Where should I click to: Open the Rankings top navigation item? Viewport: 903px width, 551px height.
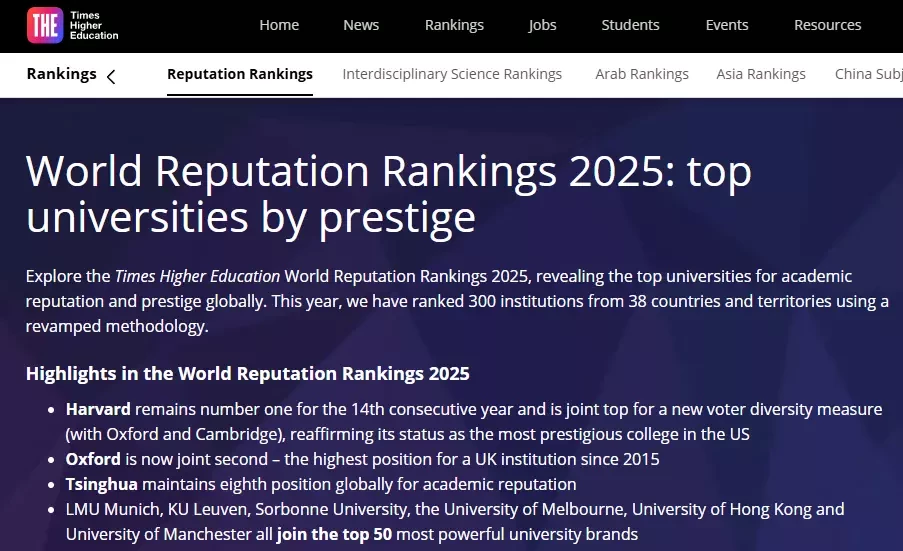454,25
